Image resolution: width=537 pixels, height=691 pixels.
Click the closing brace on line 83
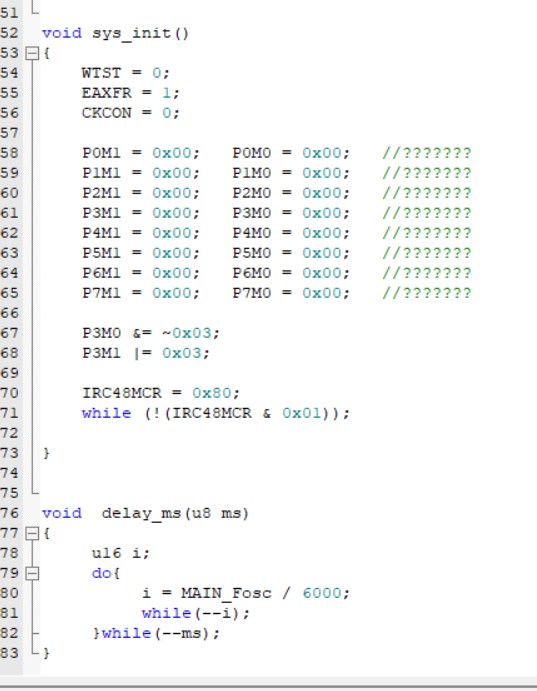pyautogui.click(x=46, y=654)
